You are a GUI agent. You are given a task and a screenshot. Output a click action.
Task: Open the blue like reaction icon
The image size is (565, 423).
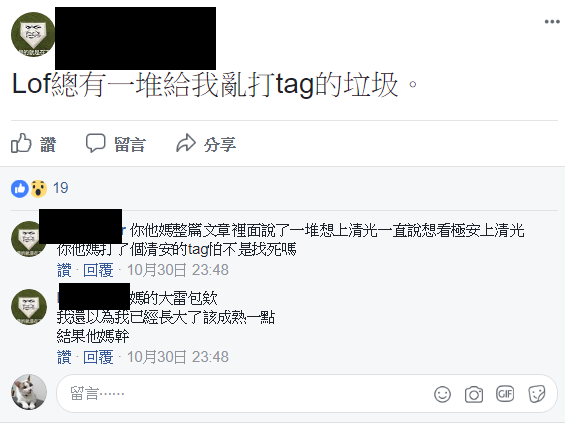[x=19, y=188]
